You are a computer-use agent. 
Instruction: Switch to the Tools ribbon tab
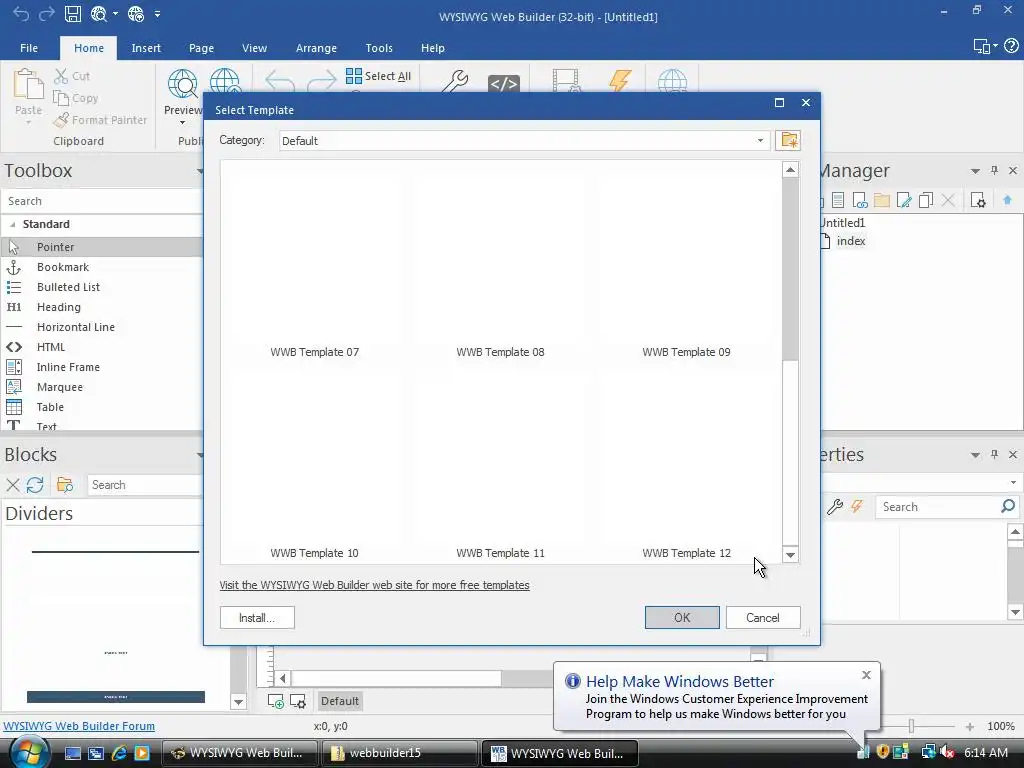(379, 48)
